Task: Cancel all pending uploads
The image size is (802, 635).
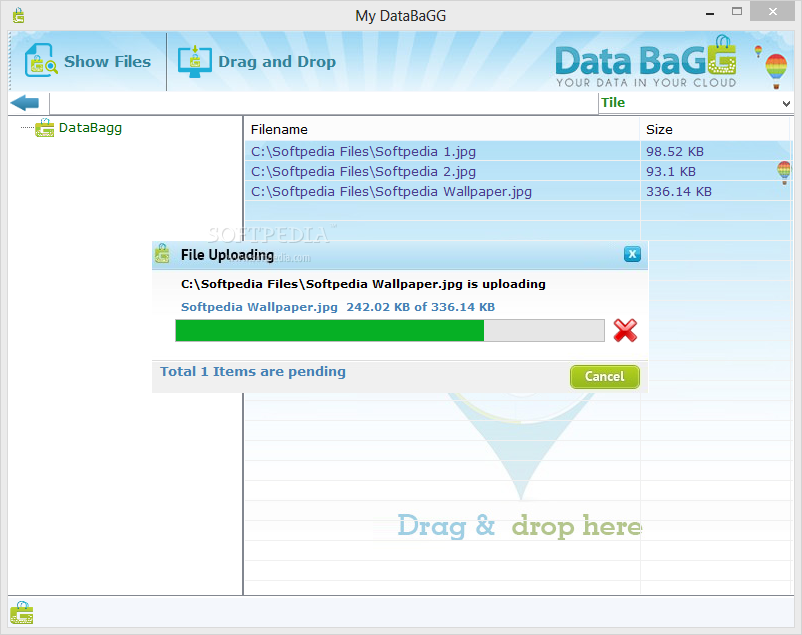Action: pyautogui.click(x=605, y=377)
